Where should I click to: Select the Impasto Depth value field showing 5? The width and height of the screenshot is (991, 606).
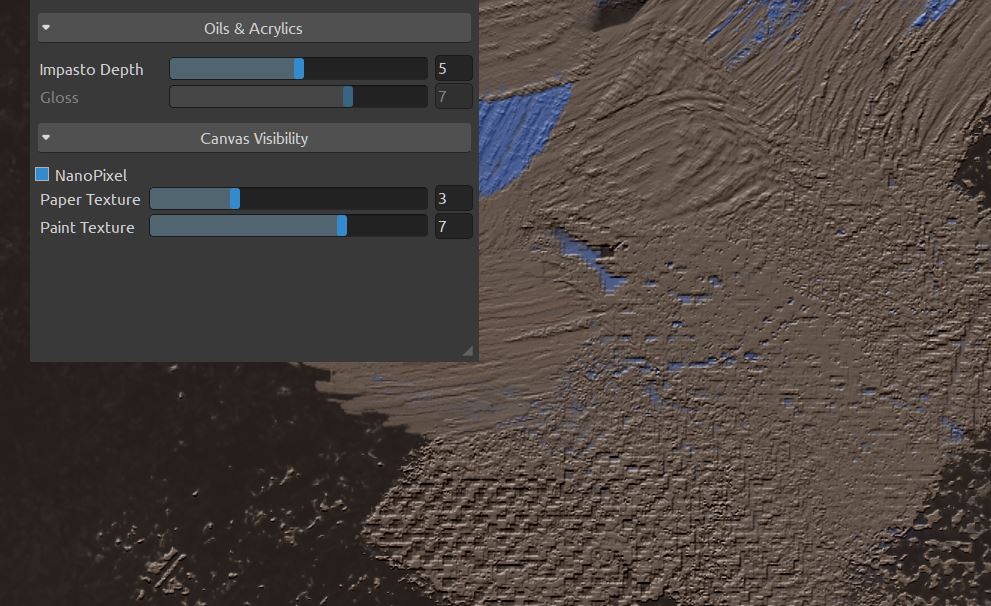pyautogui.click(x=452, y=67)
